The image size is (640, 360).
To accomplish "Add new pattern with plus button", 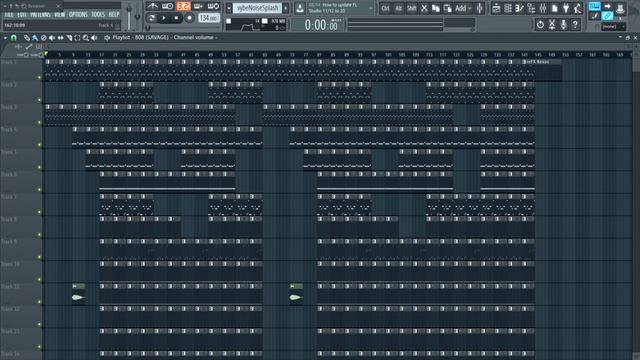I will click(286, 8).
